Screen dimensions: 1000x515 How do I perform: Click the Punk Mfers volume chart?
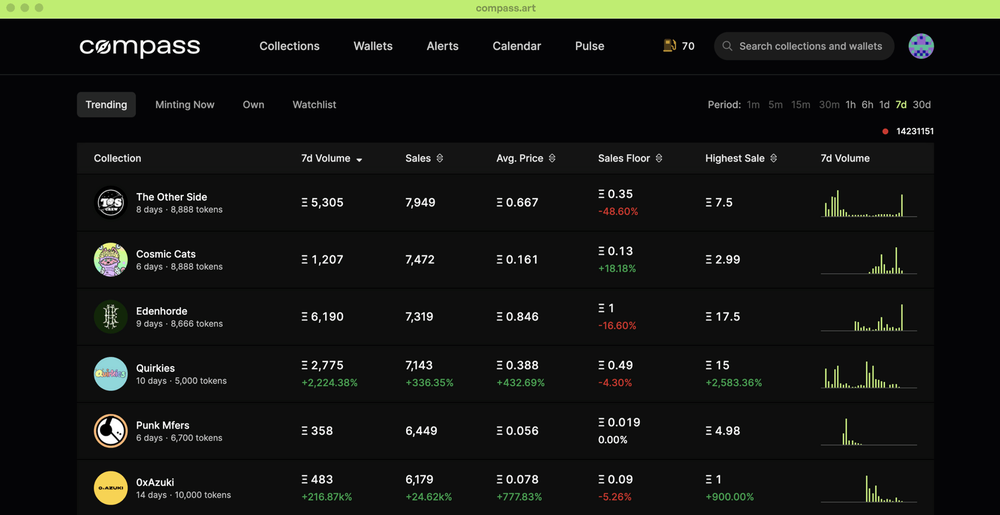tap(869, 432)
